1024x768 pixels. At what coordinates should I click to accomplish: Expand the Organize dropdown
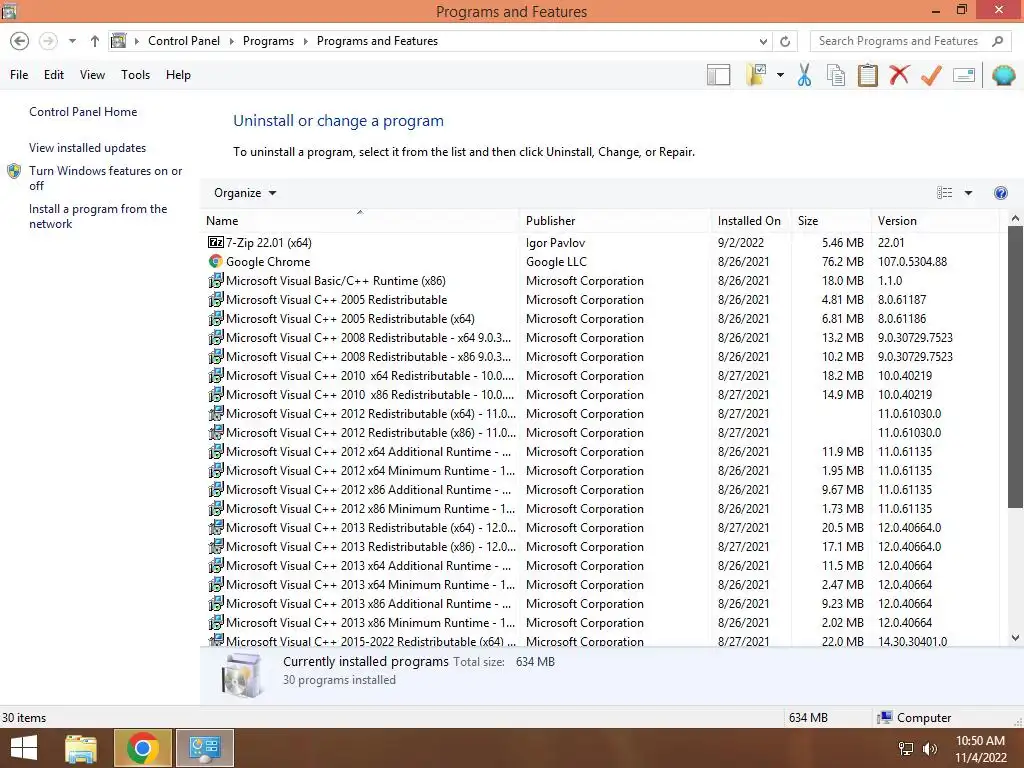click(x=245, y=193)
